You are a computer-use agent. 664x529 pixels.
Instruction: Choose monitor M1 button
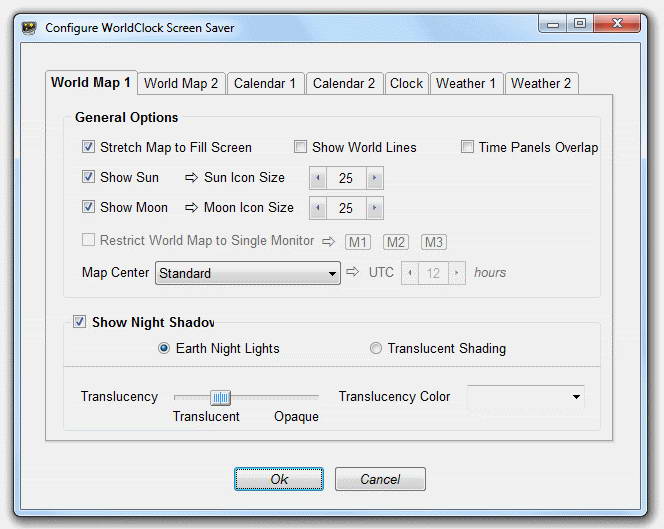[358, 242]
